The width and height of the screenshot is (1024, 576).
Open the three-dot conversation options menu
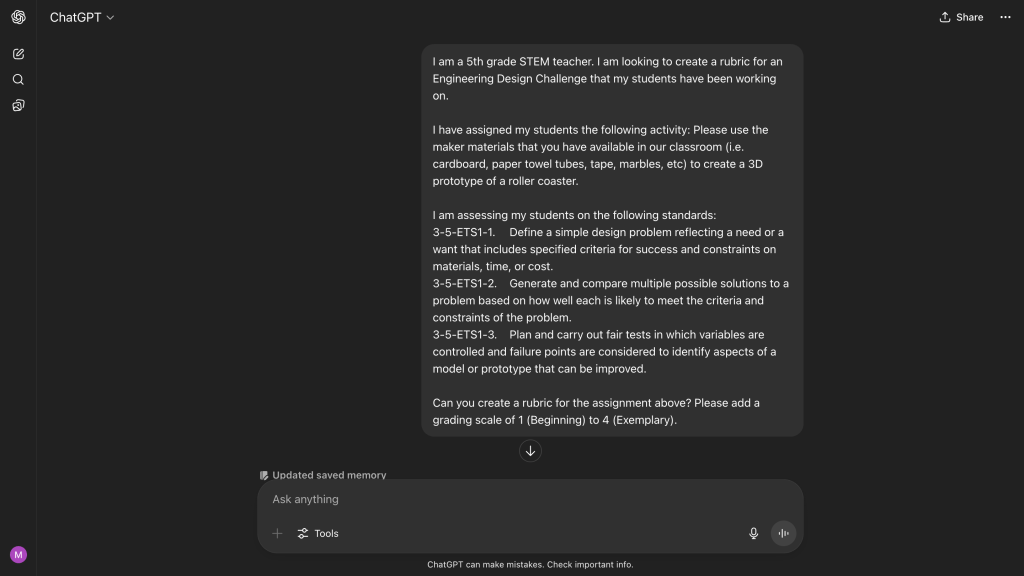pyautogui.click(x=1005, y=17)
